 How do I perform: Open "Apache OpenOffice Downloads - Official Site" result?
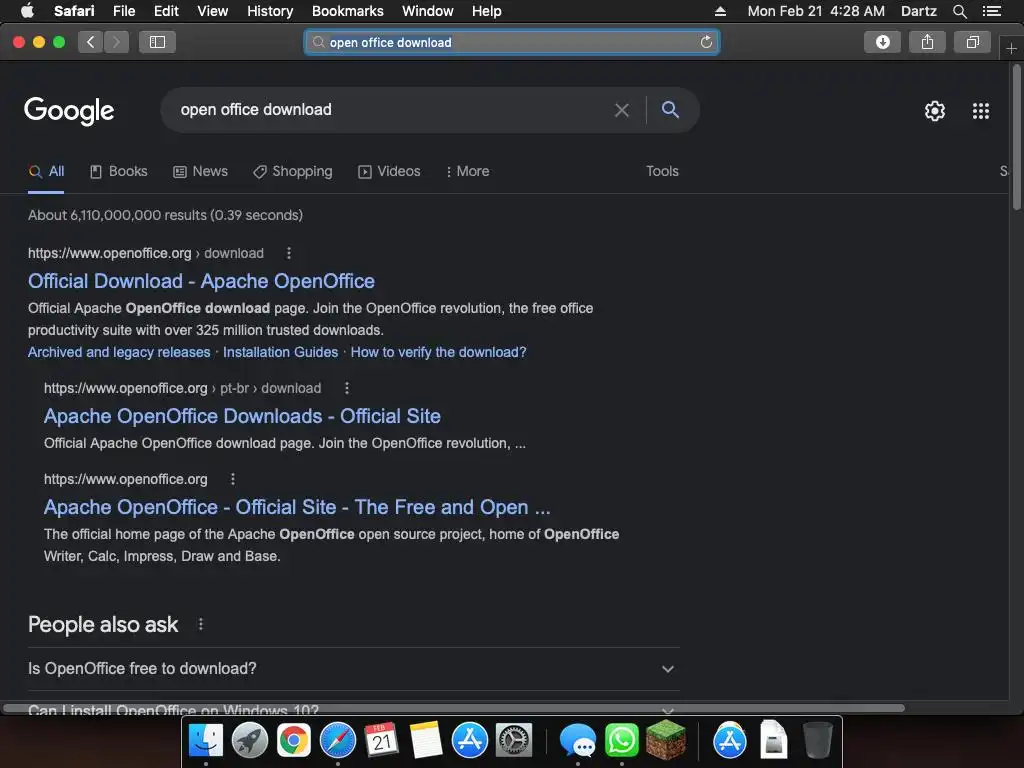click(x=242, y=417)
